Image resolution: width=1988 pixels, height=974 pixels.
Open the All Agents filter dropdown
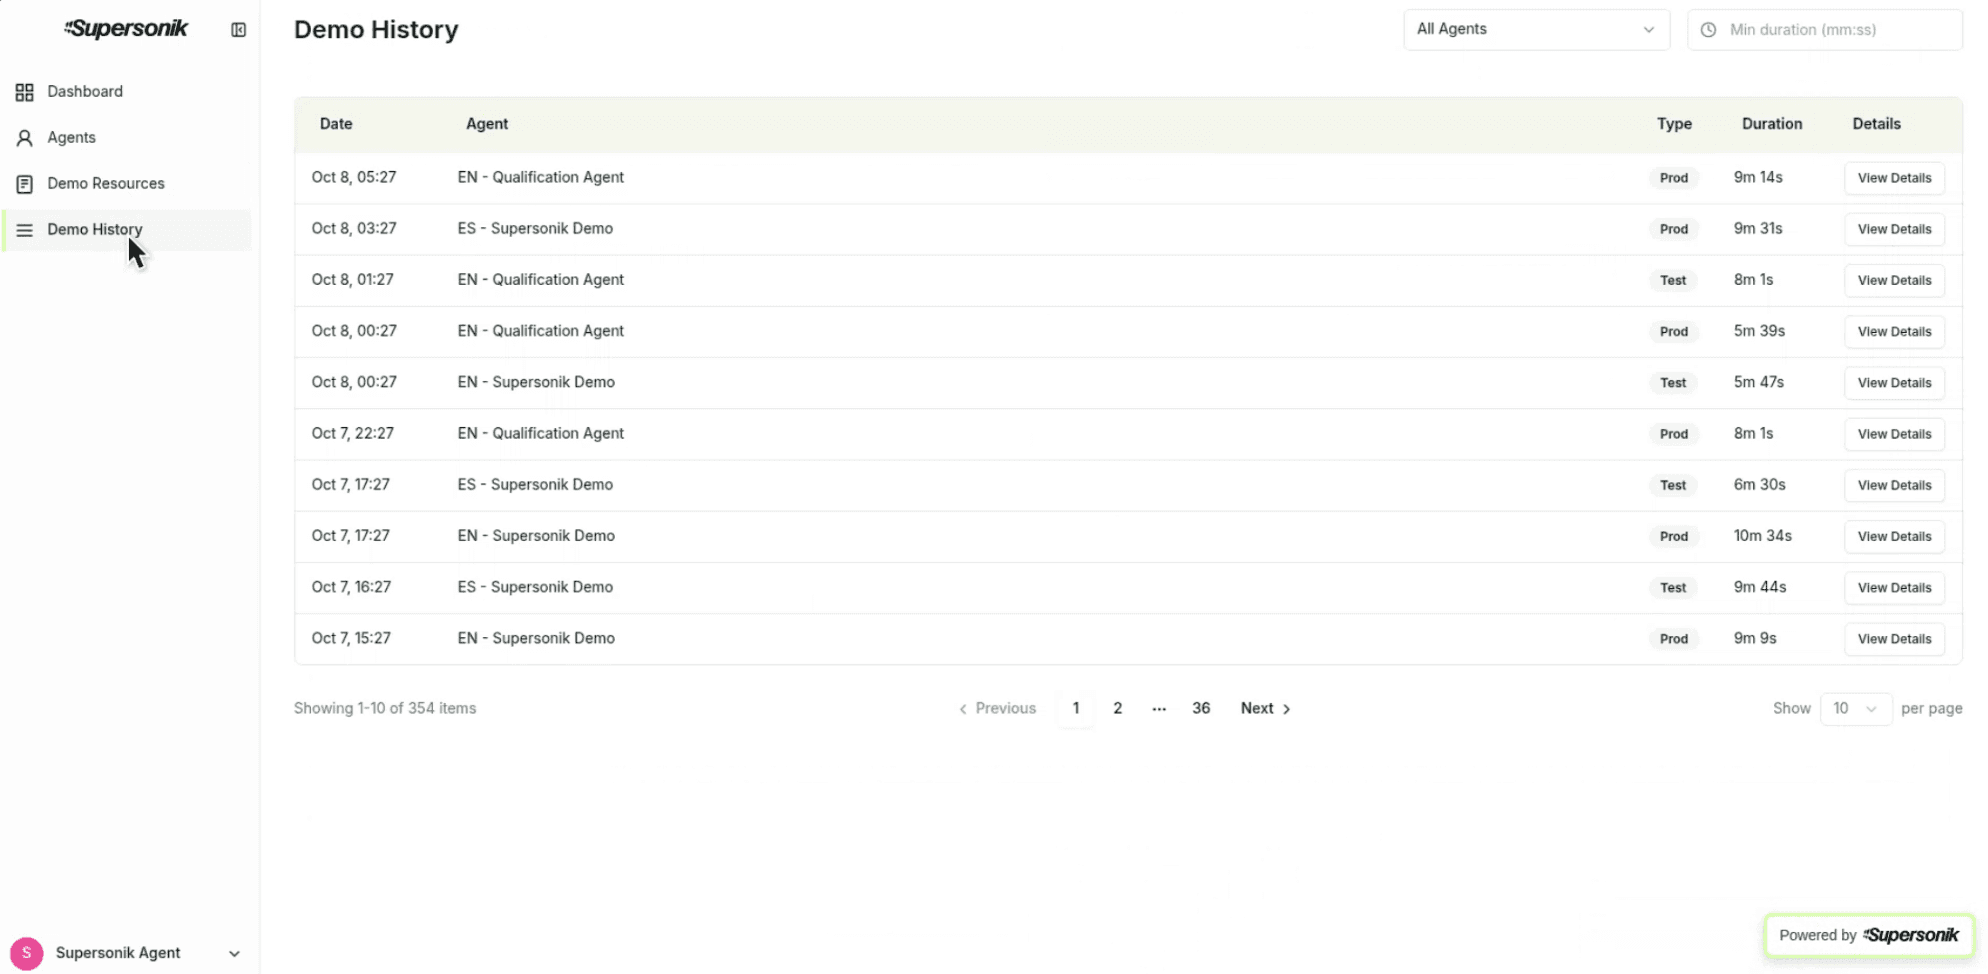[x=1536, y=29]
